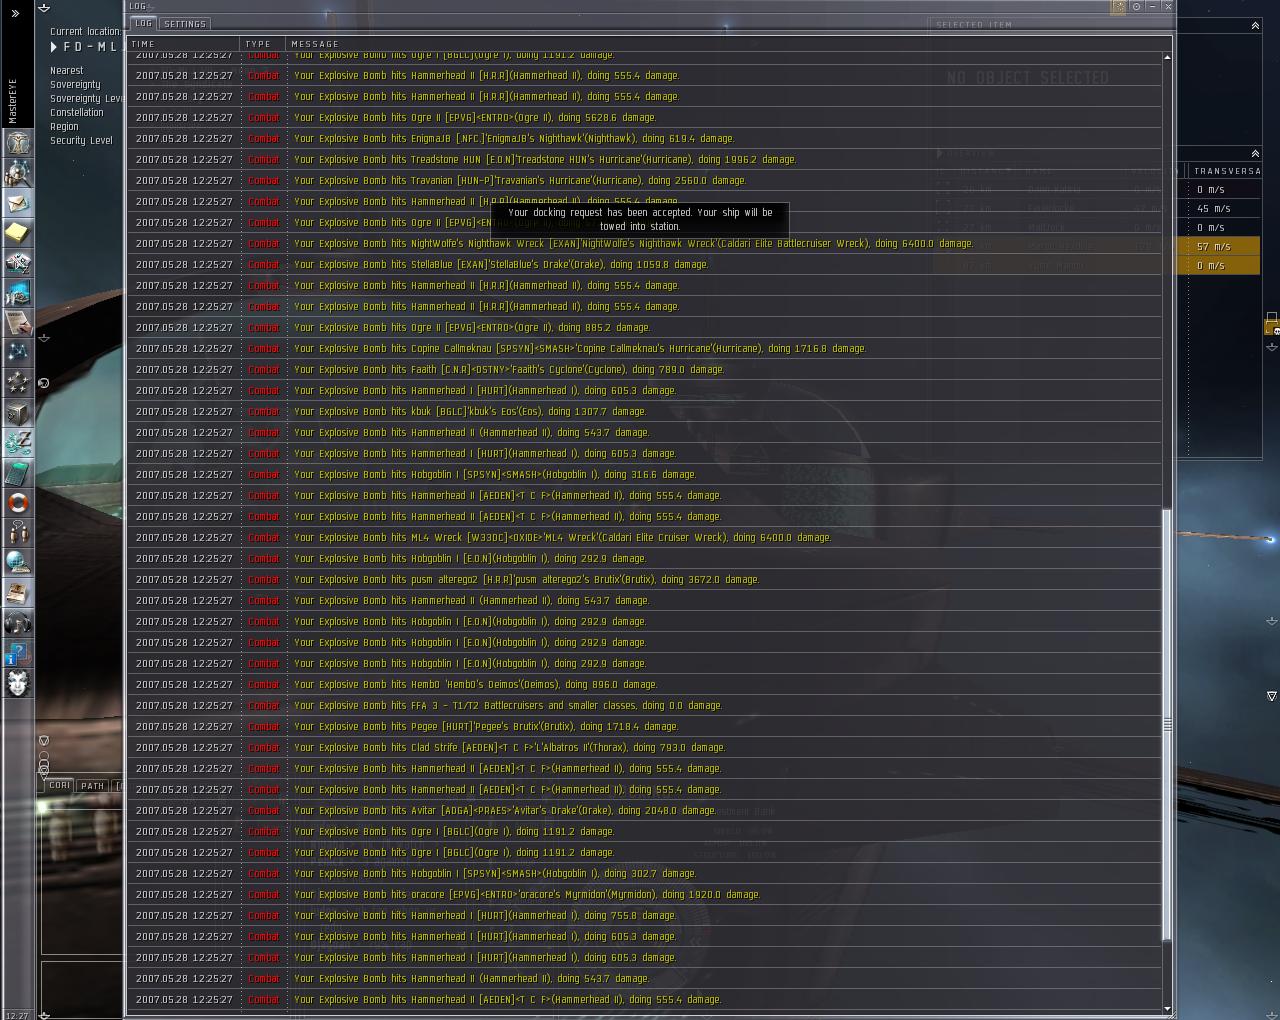This screenshot has height=1020, width=1280.
Task: Click the log vertical scrollbar thumb
Action: click(1167, 725)
